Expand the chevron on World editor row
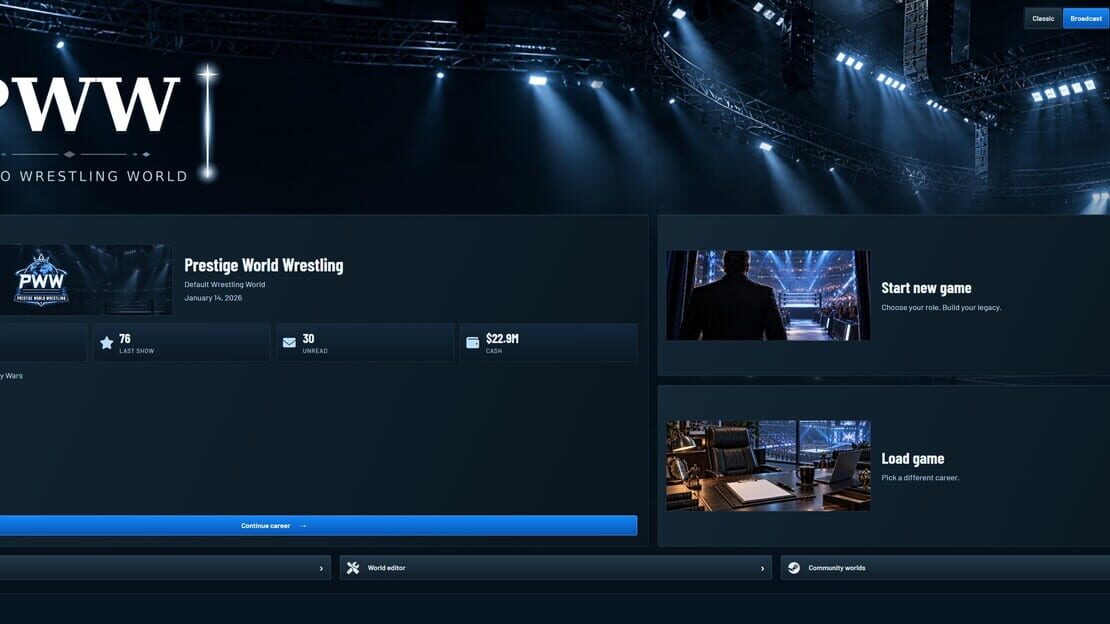This screenshot has width=1110, height=624. pos(762,568)
